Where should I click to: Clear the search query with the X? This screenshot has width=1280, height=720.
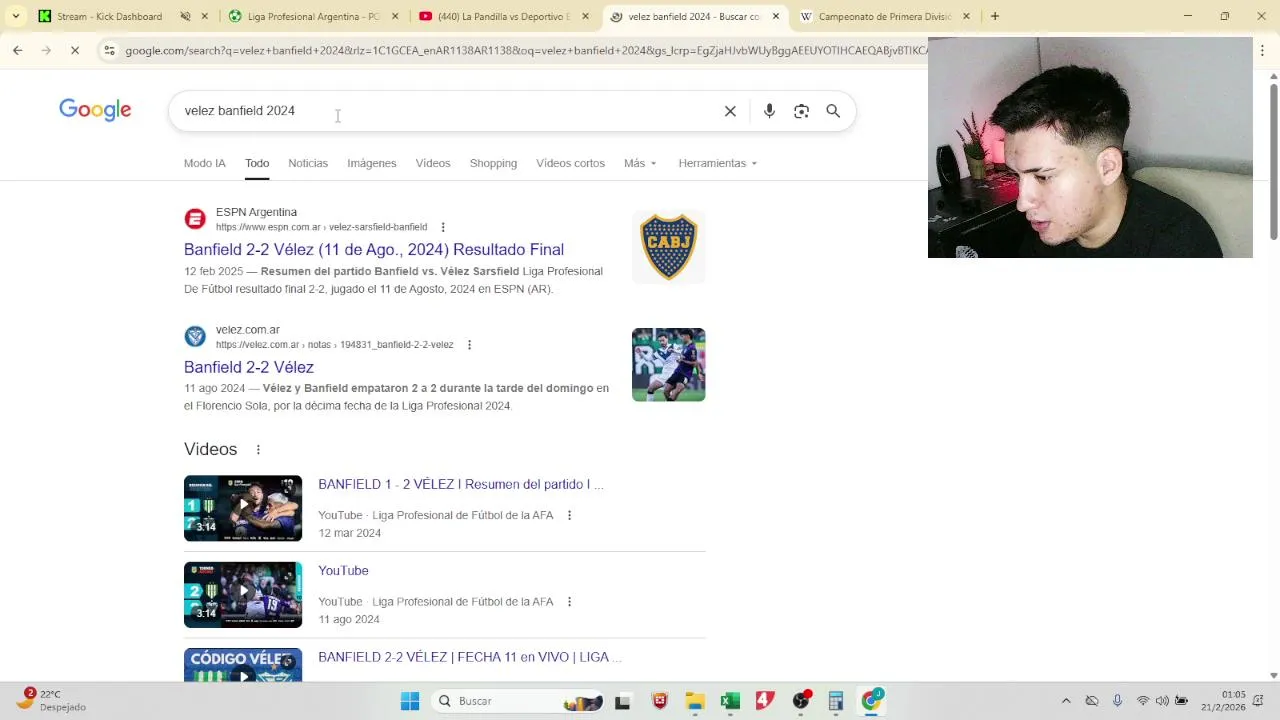point(730,111)
